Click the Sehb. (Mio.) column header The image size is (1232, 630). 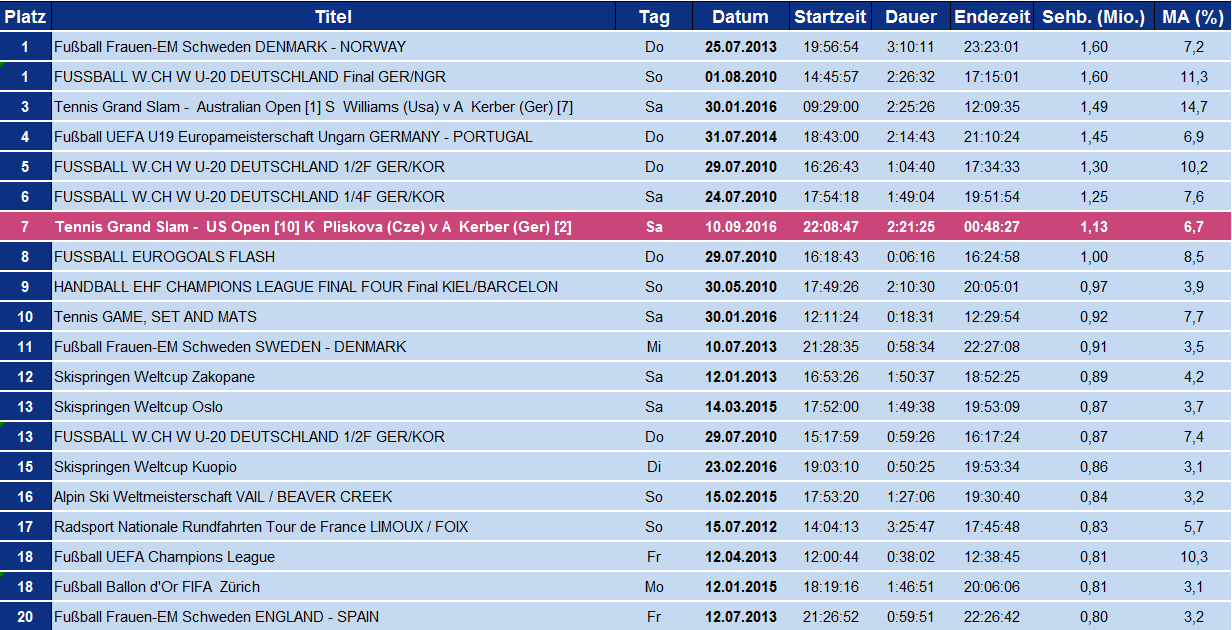click(x=1094, y=16)
